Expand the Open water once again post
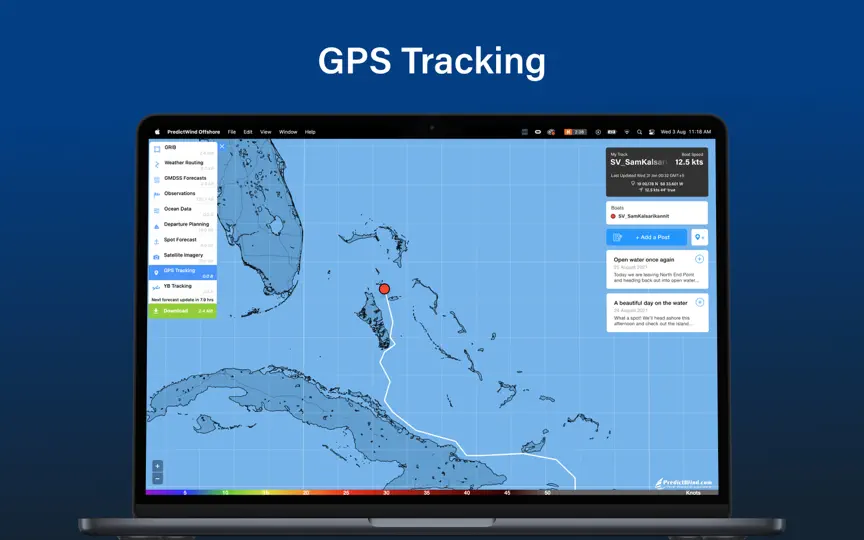The width and height of the screenshot is (864, 540). 699,259
